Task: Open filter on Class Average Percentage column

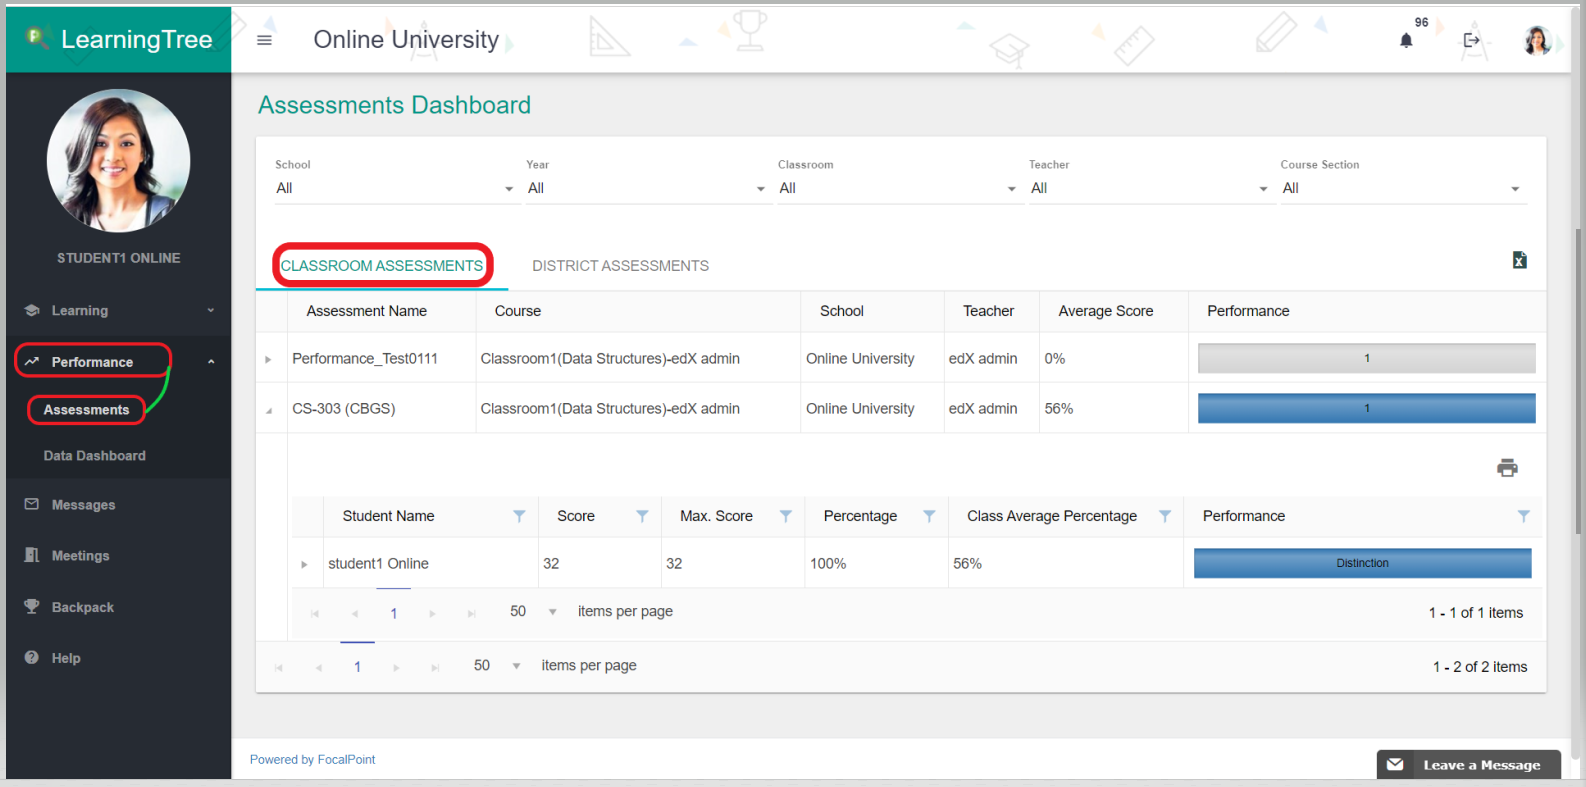Action: click(x=1165, y=516)
